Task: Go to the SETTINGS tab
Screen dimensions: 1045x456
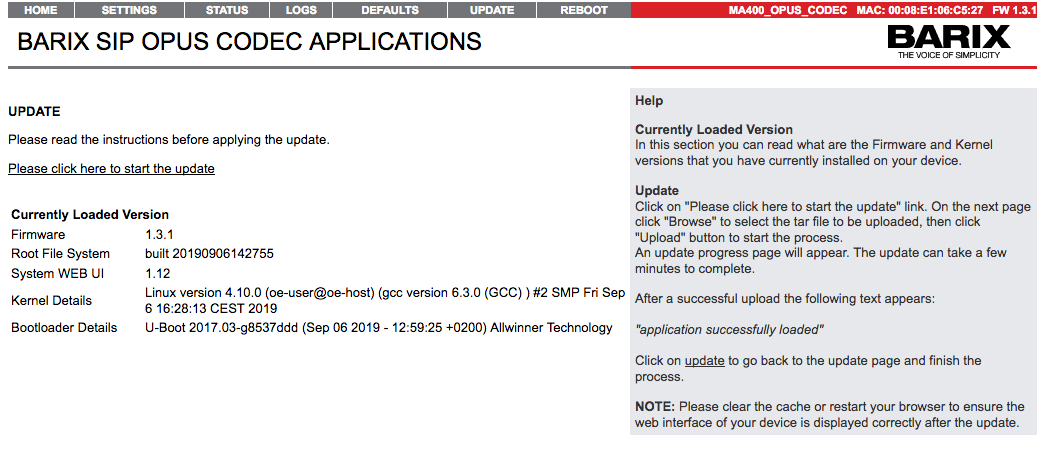Action: click(x=129, y=10)
